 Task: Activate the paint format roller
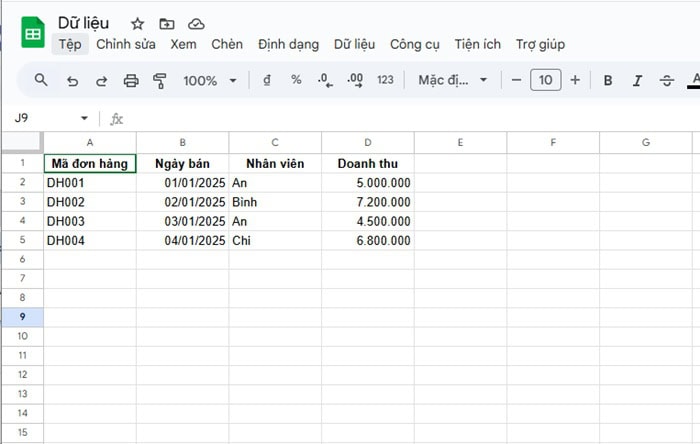159,80
